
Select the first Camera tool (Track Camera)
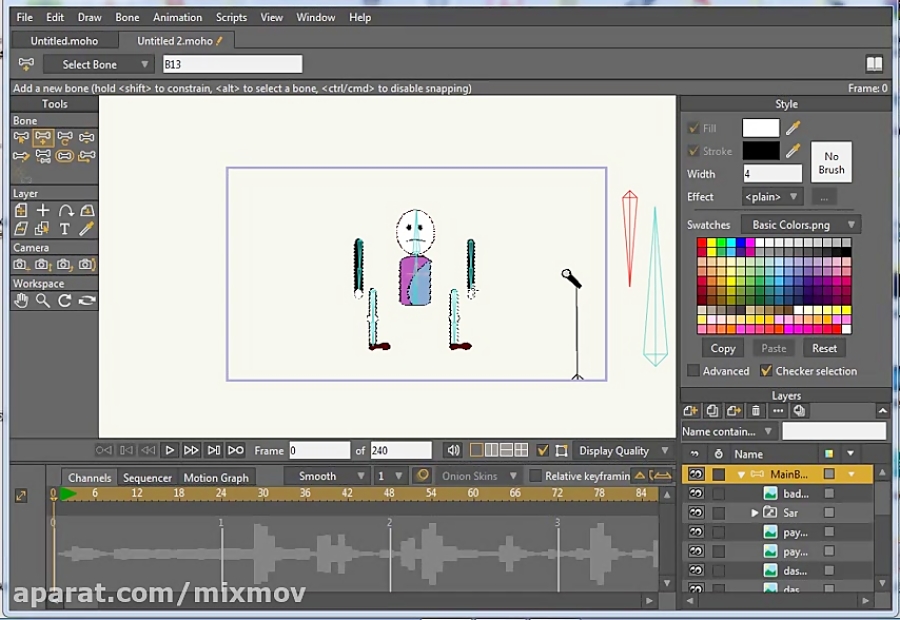click(x=21, y=265)
